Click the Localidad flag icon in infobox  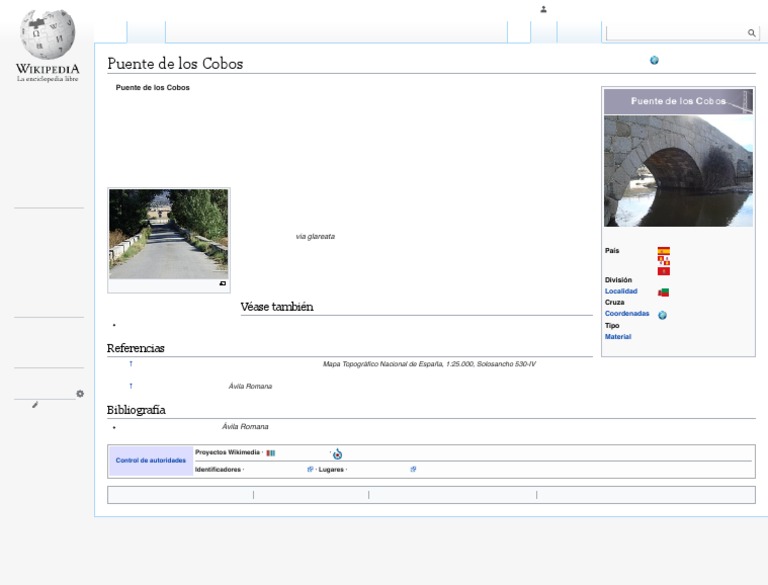coord(663,292)
